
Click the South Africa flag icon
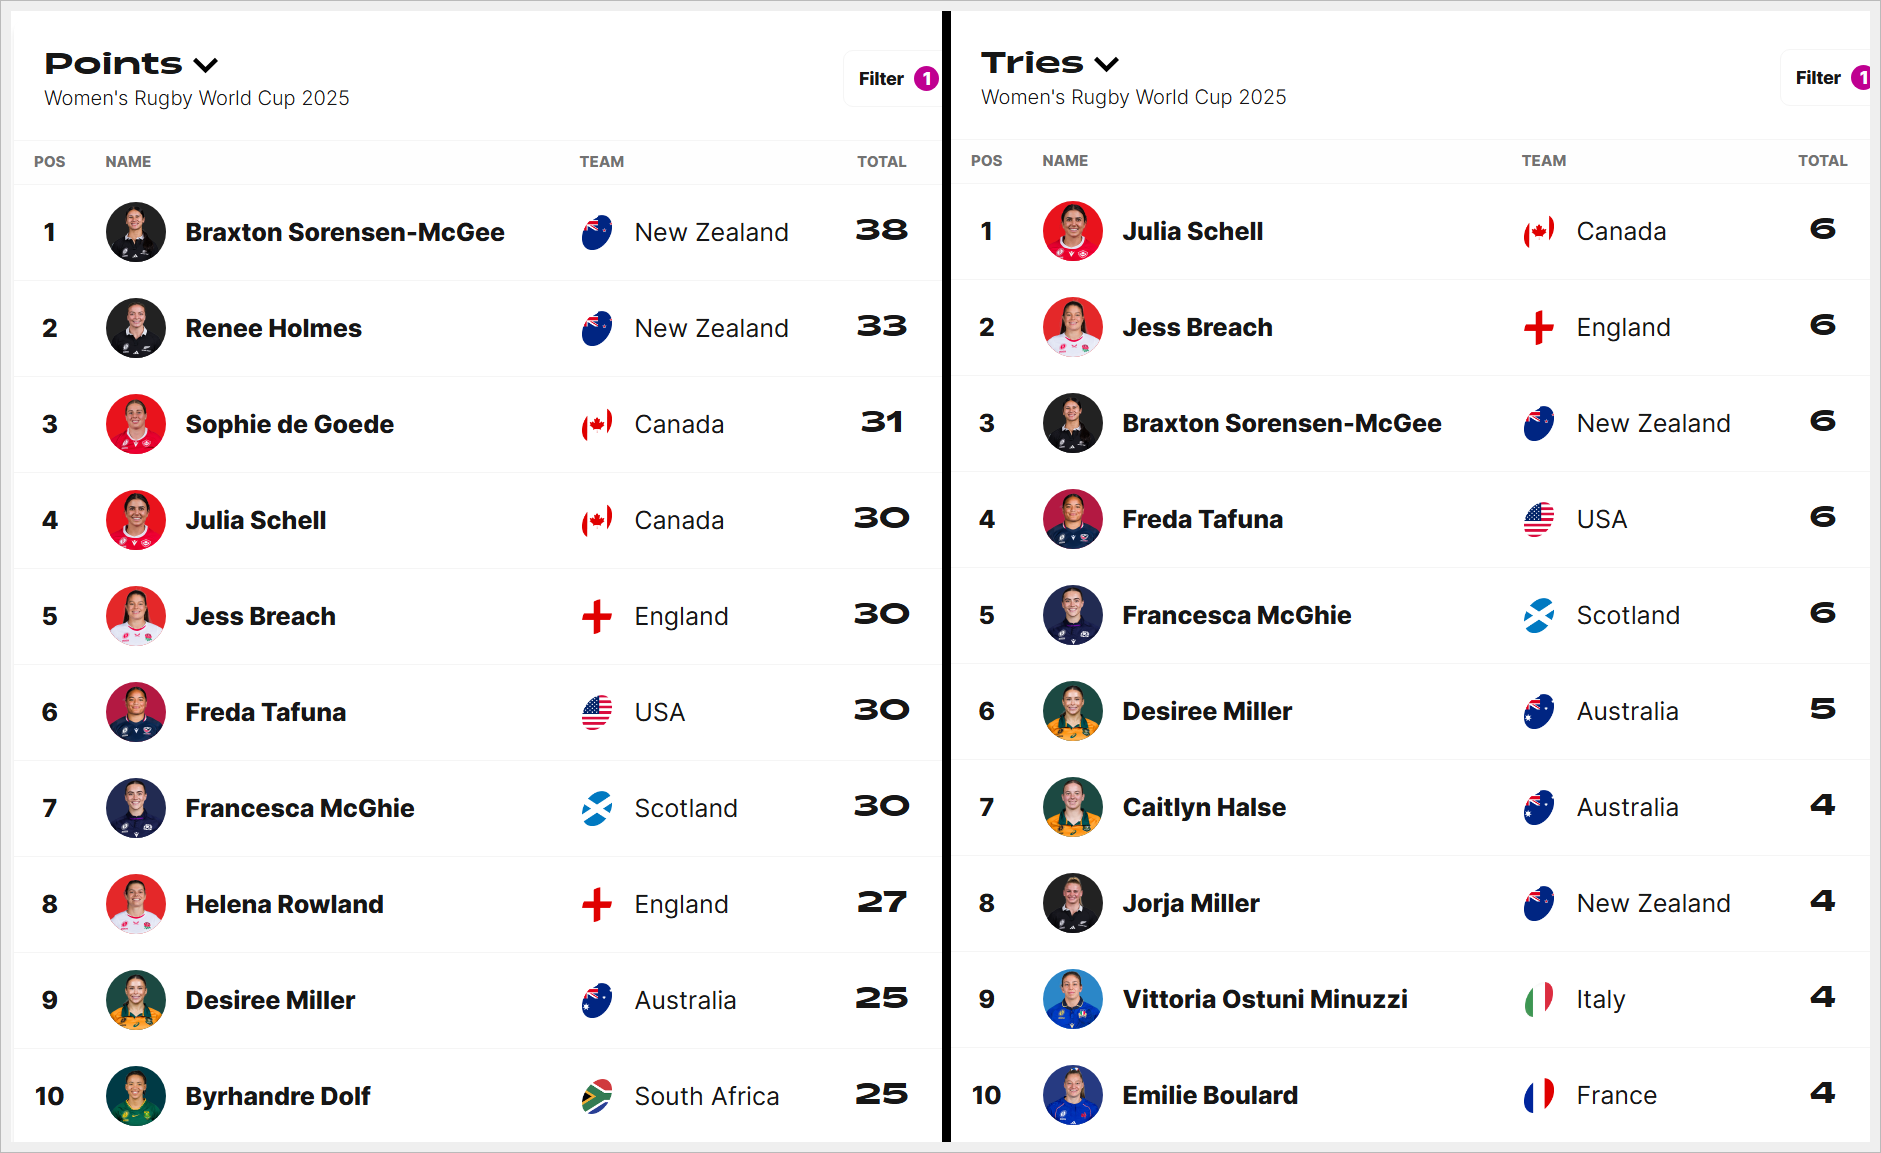tap(597, 1096)
